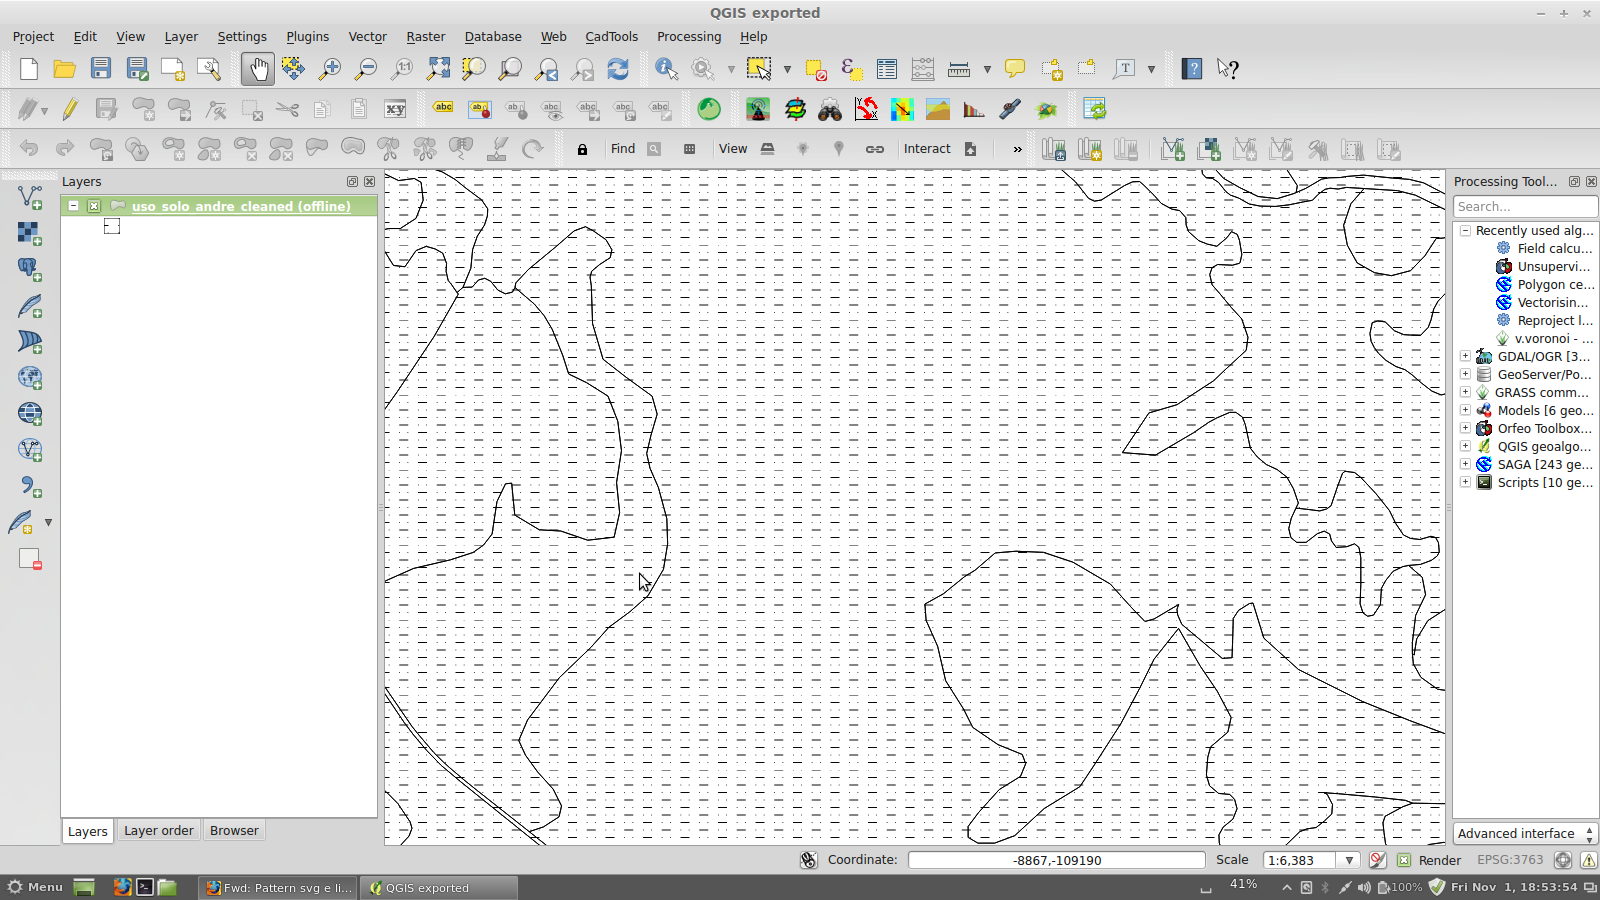Click the EPSG:3763 CRS button
This screenshot has width=1600, height=900.
tap(1510, 860)
